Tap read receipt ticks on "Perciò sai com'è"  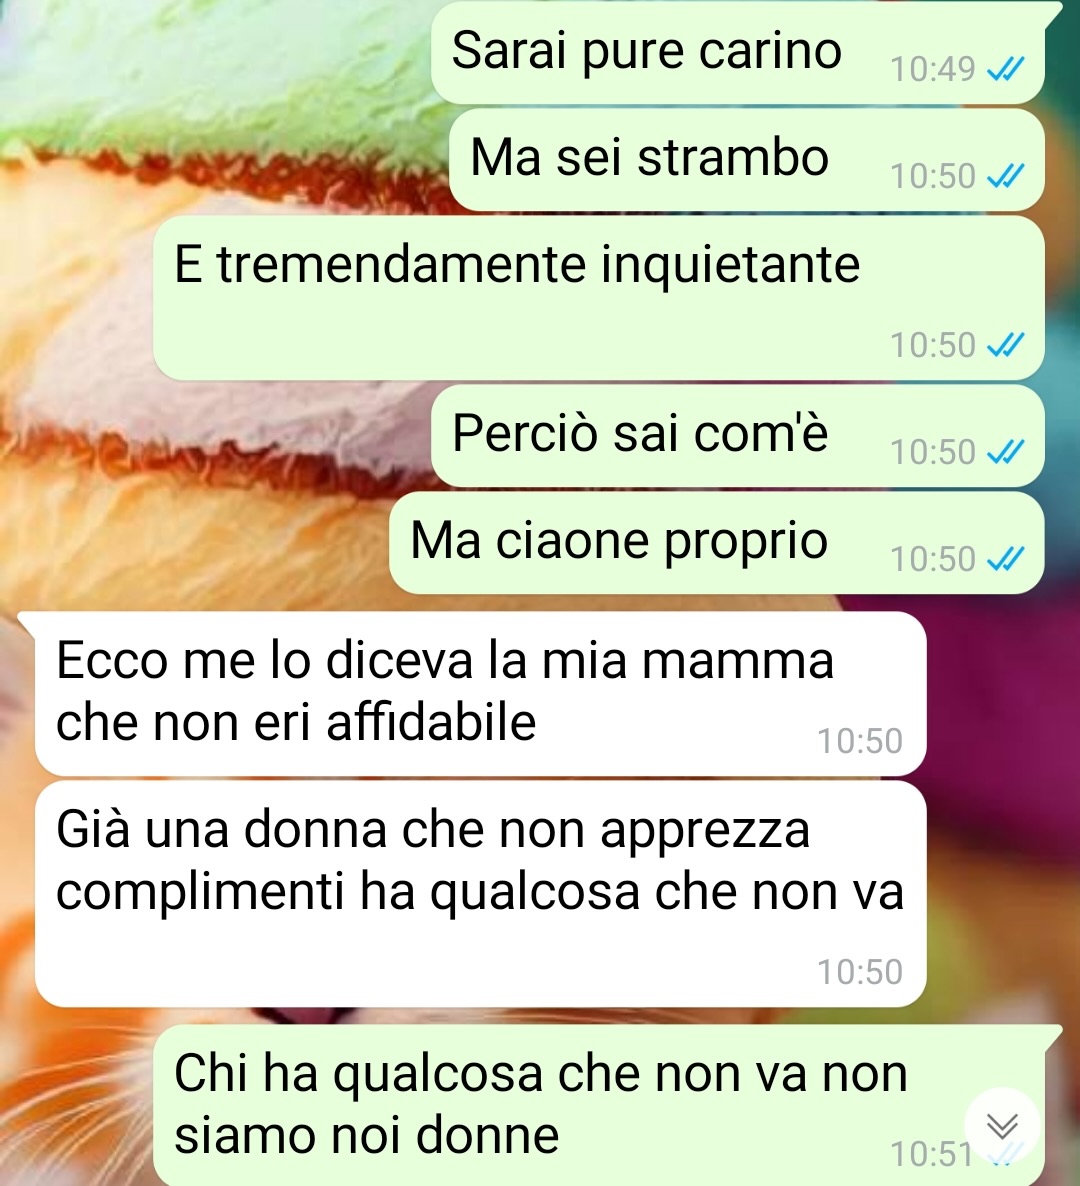(x=1006, y=452)
